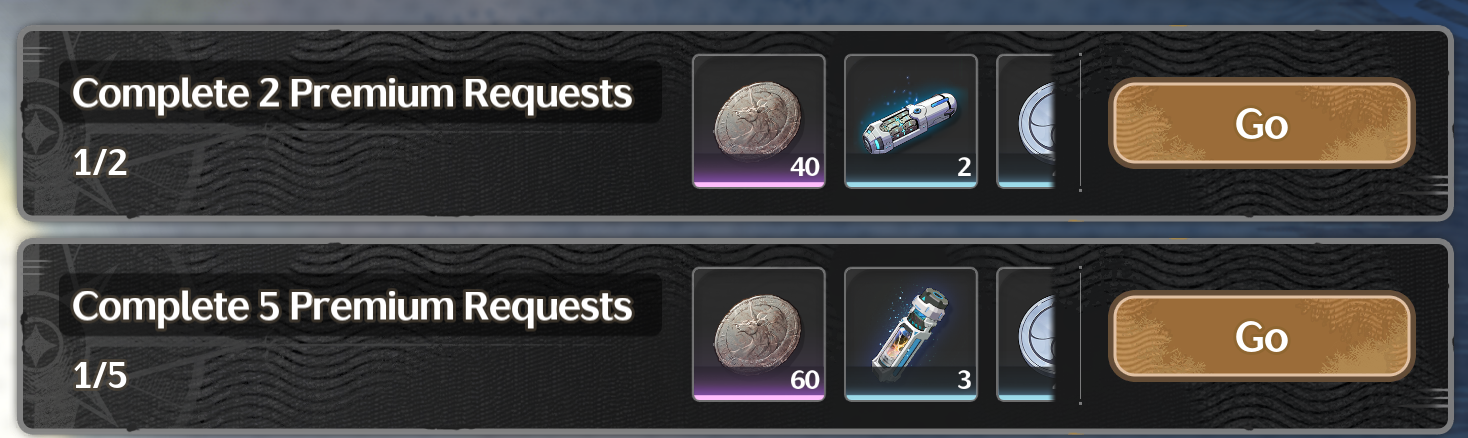Tap the quantity 2 on the energy tube
This screenshot has width=1468, height=438.
pos(964,167)
